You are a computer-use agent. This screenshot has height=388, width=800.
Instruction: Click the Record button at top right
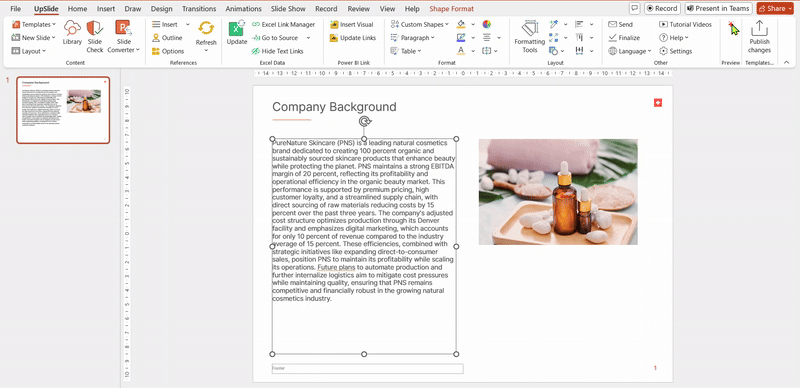(x=662, y=8)
